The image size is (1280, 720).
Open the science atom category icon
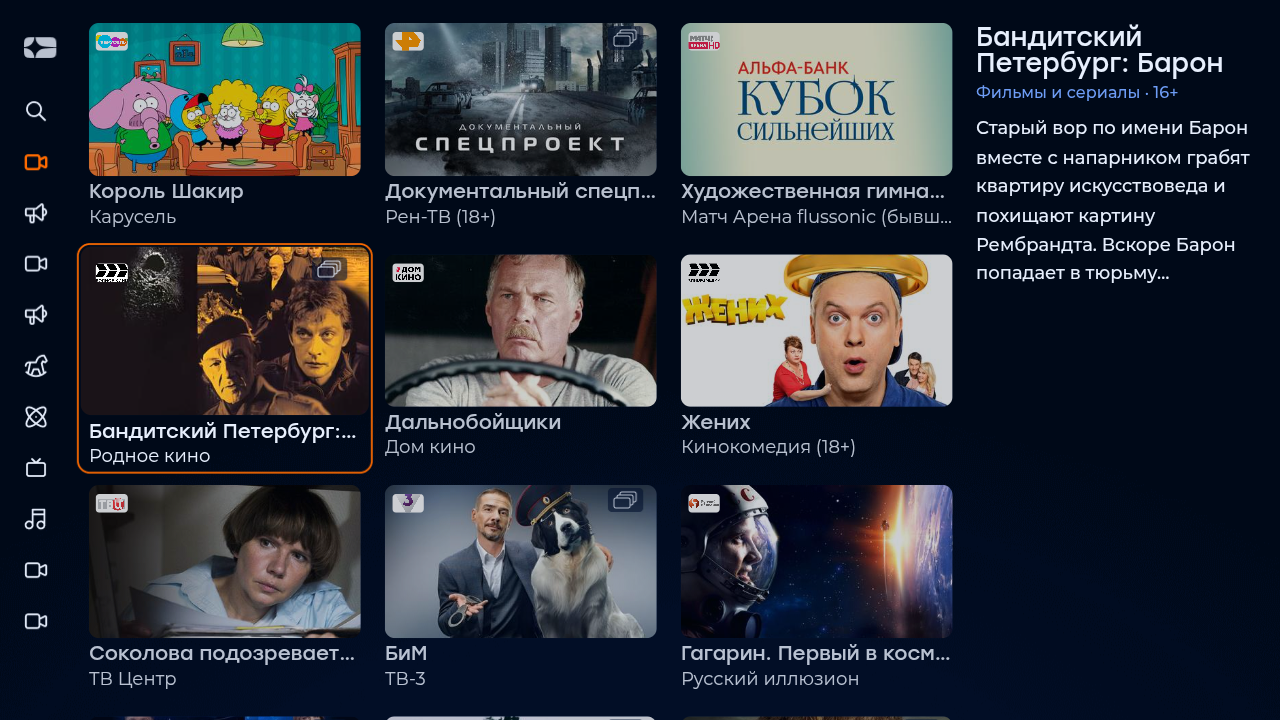pos(36,417)
